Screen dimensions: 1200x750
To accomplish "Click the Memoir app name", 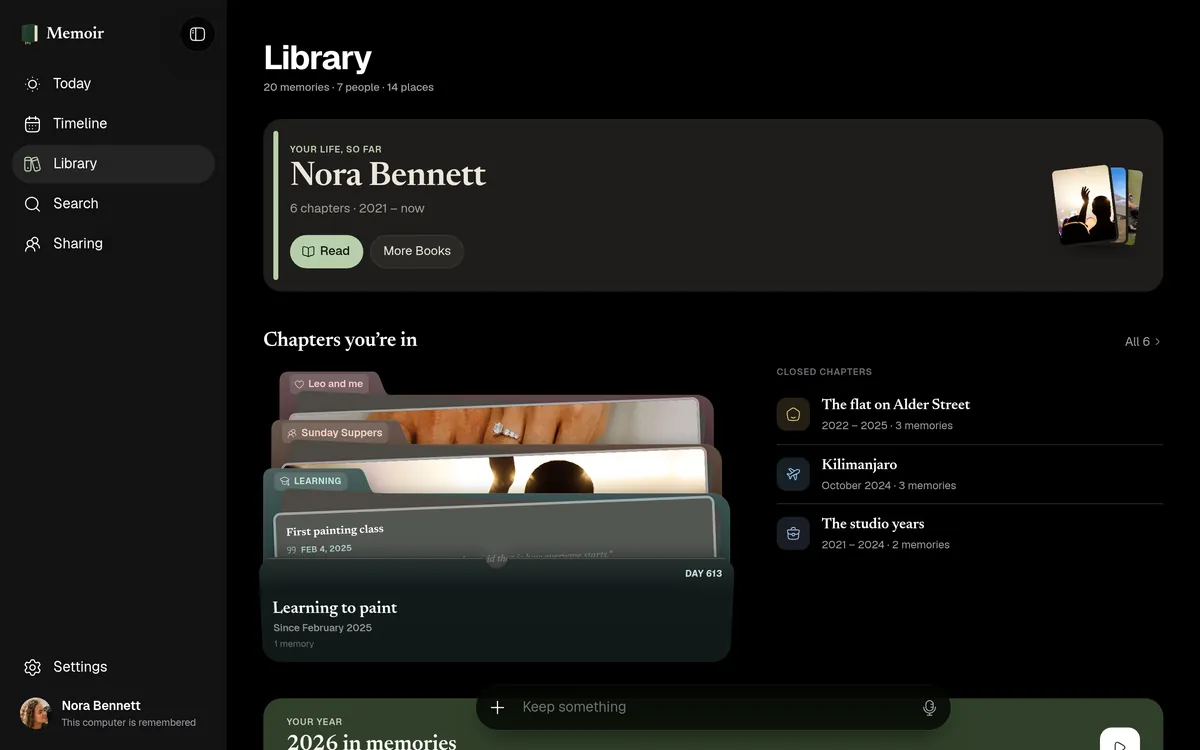I will coord(75,33).
